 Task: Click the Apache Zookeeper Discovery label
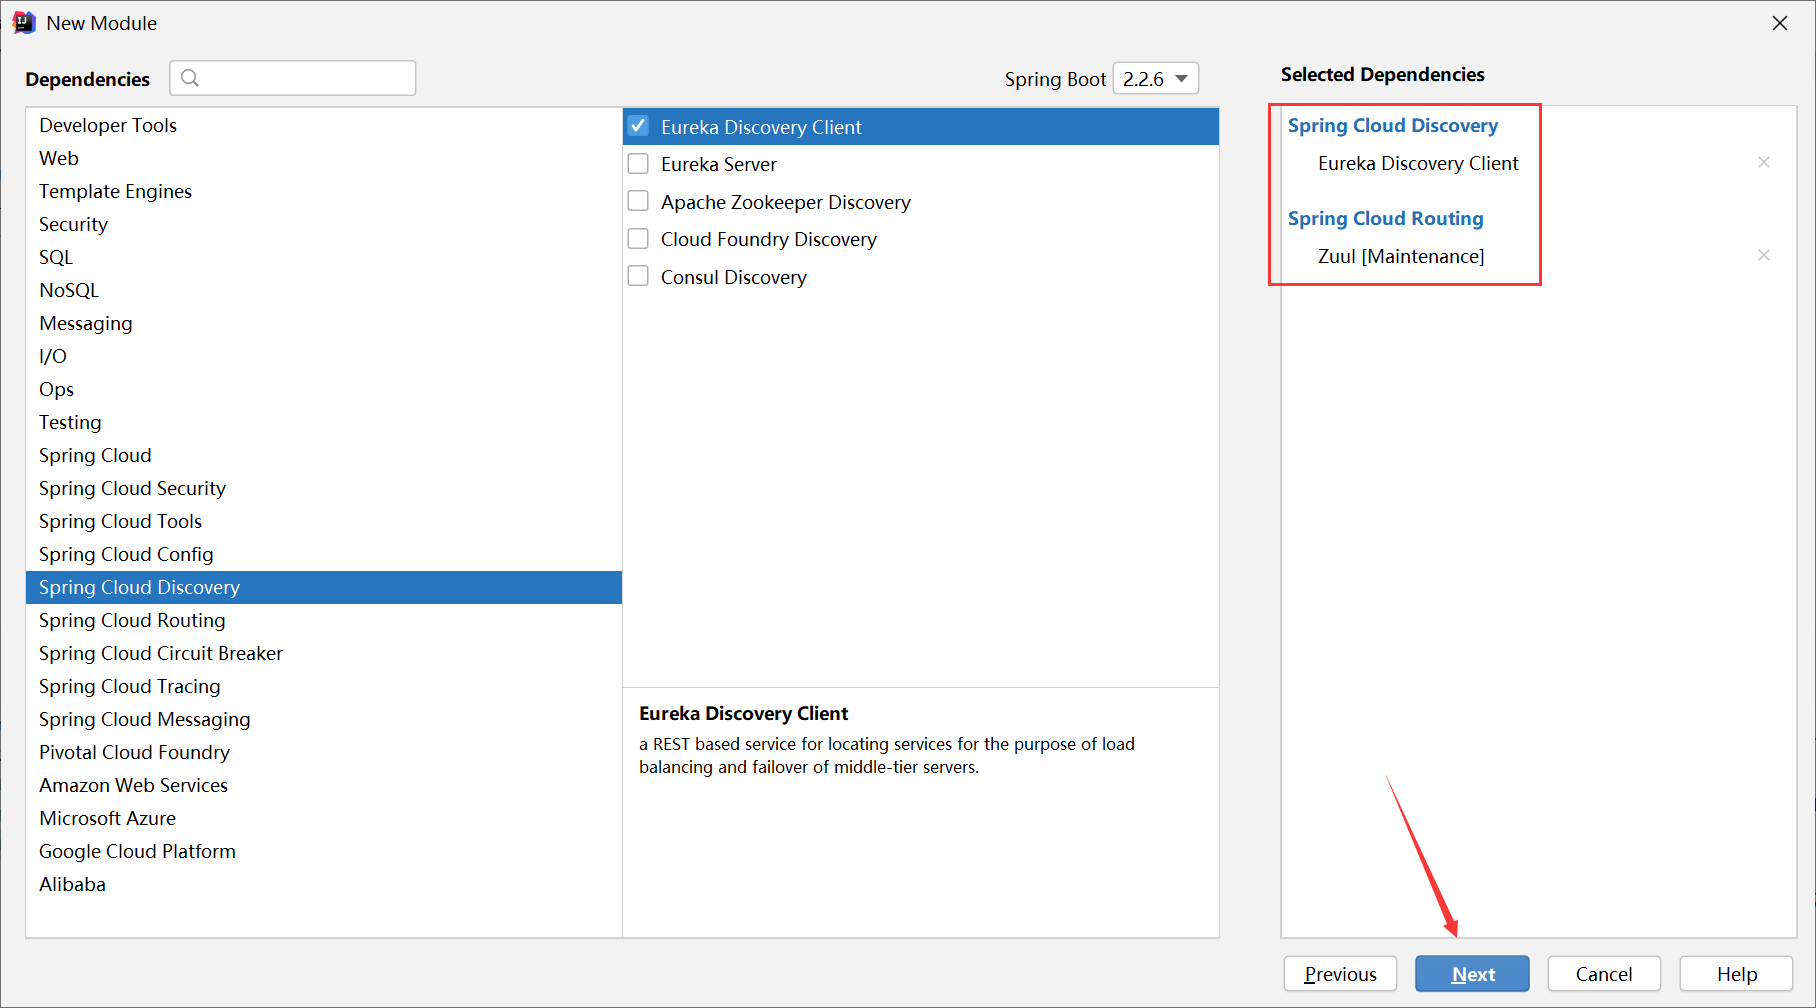[x=786, y=202]
